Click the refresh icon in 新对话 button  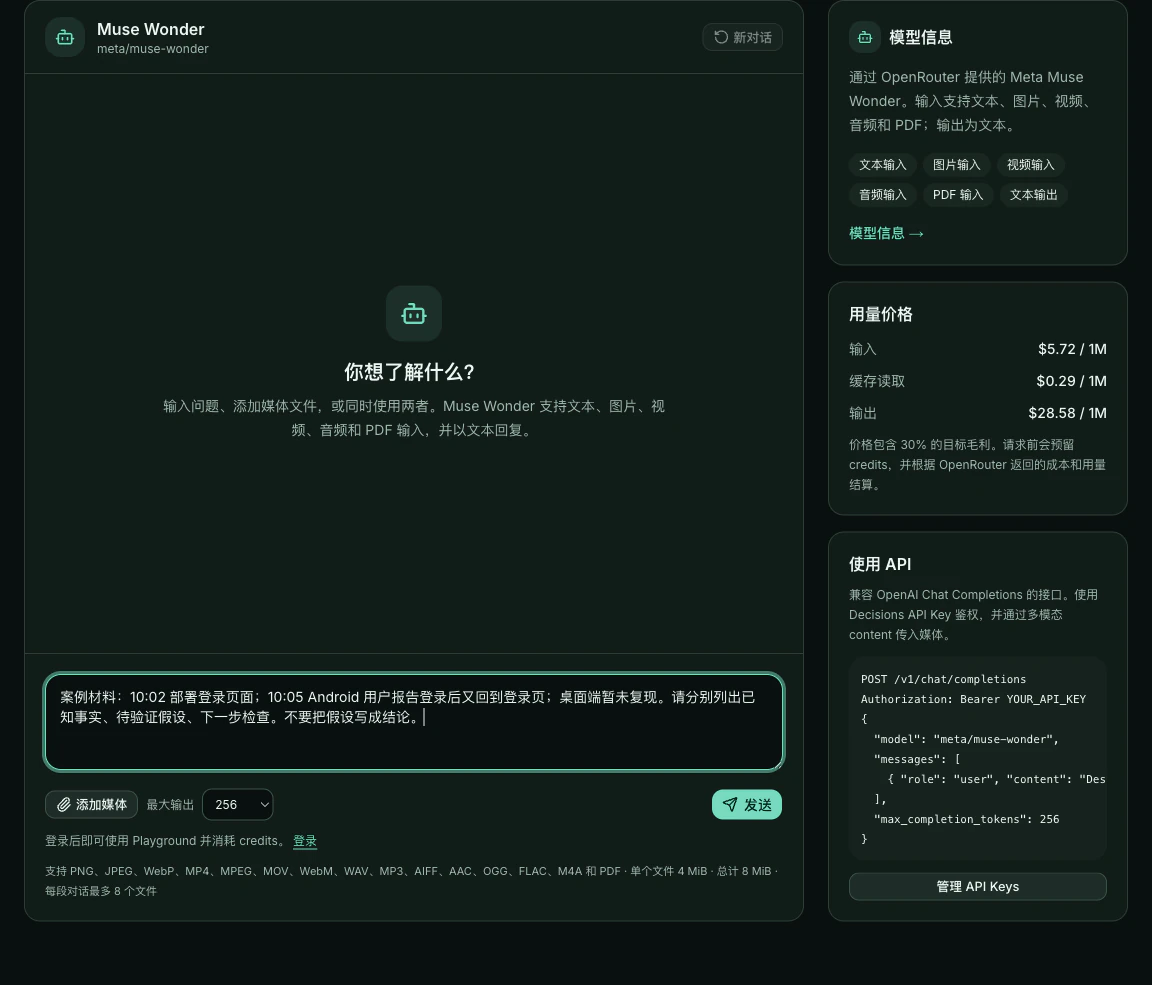[x=721, y=37]
